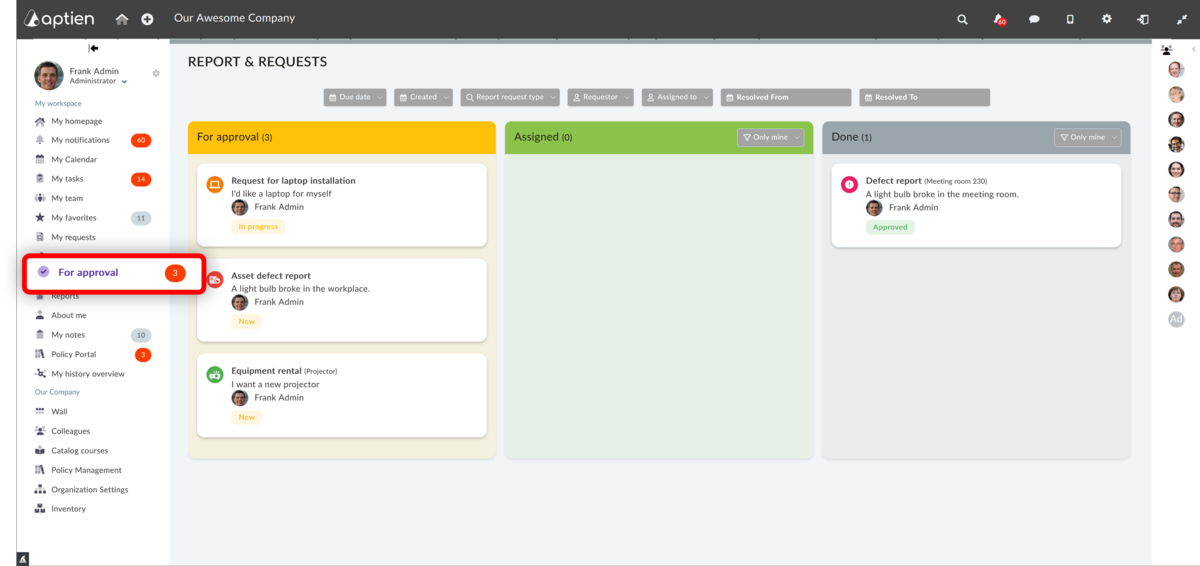Toggle Only mine filter in Assigned column
This screenshot has width=1200, height=566.
(x=769, y=137)
